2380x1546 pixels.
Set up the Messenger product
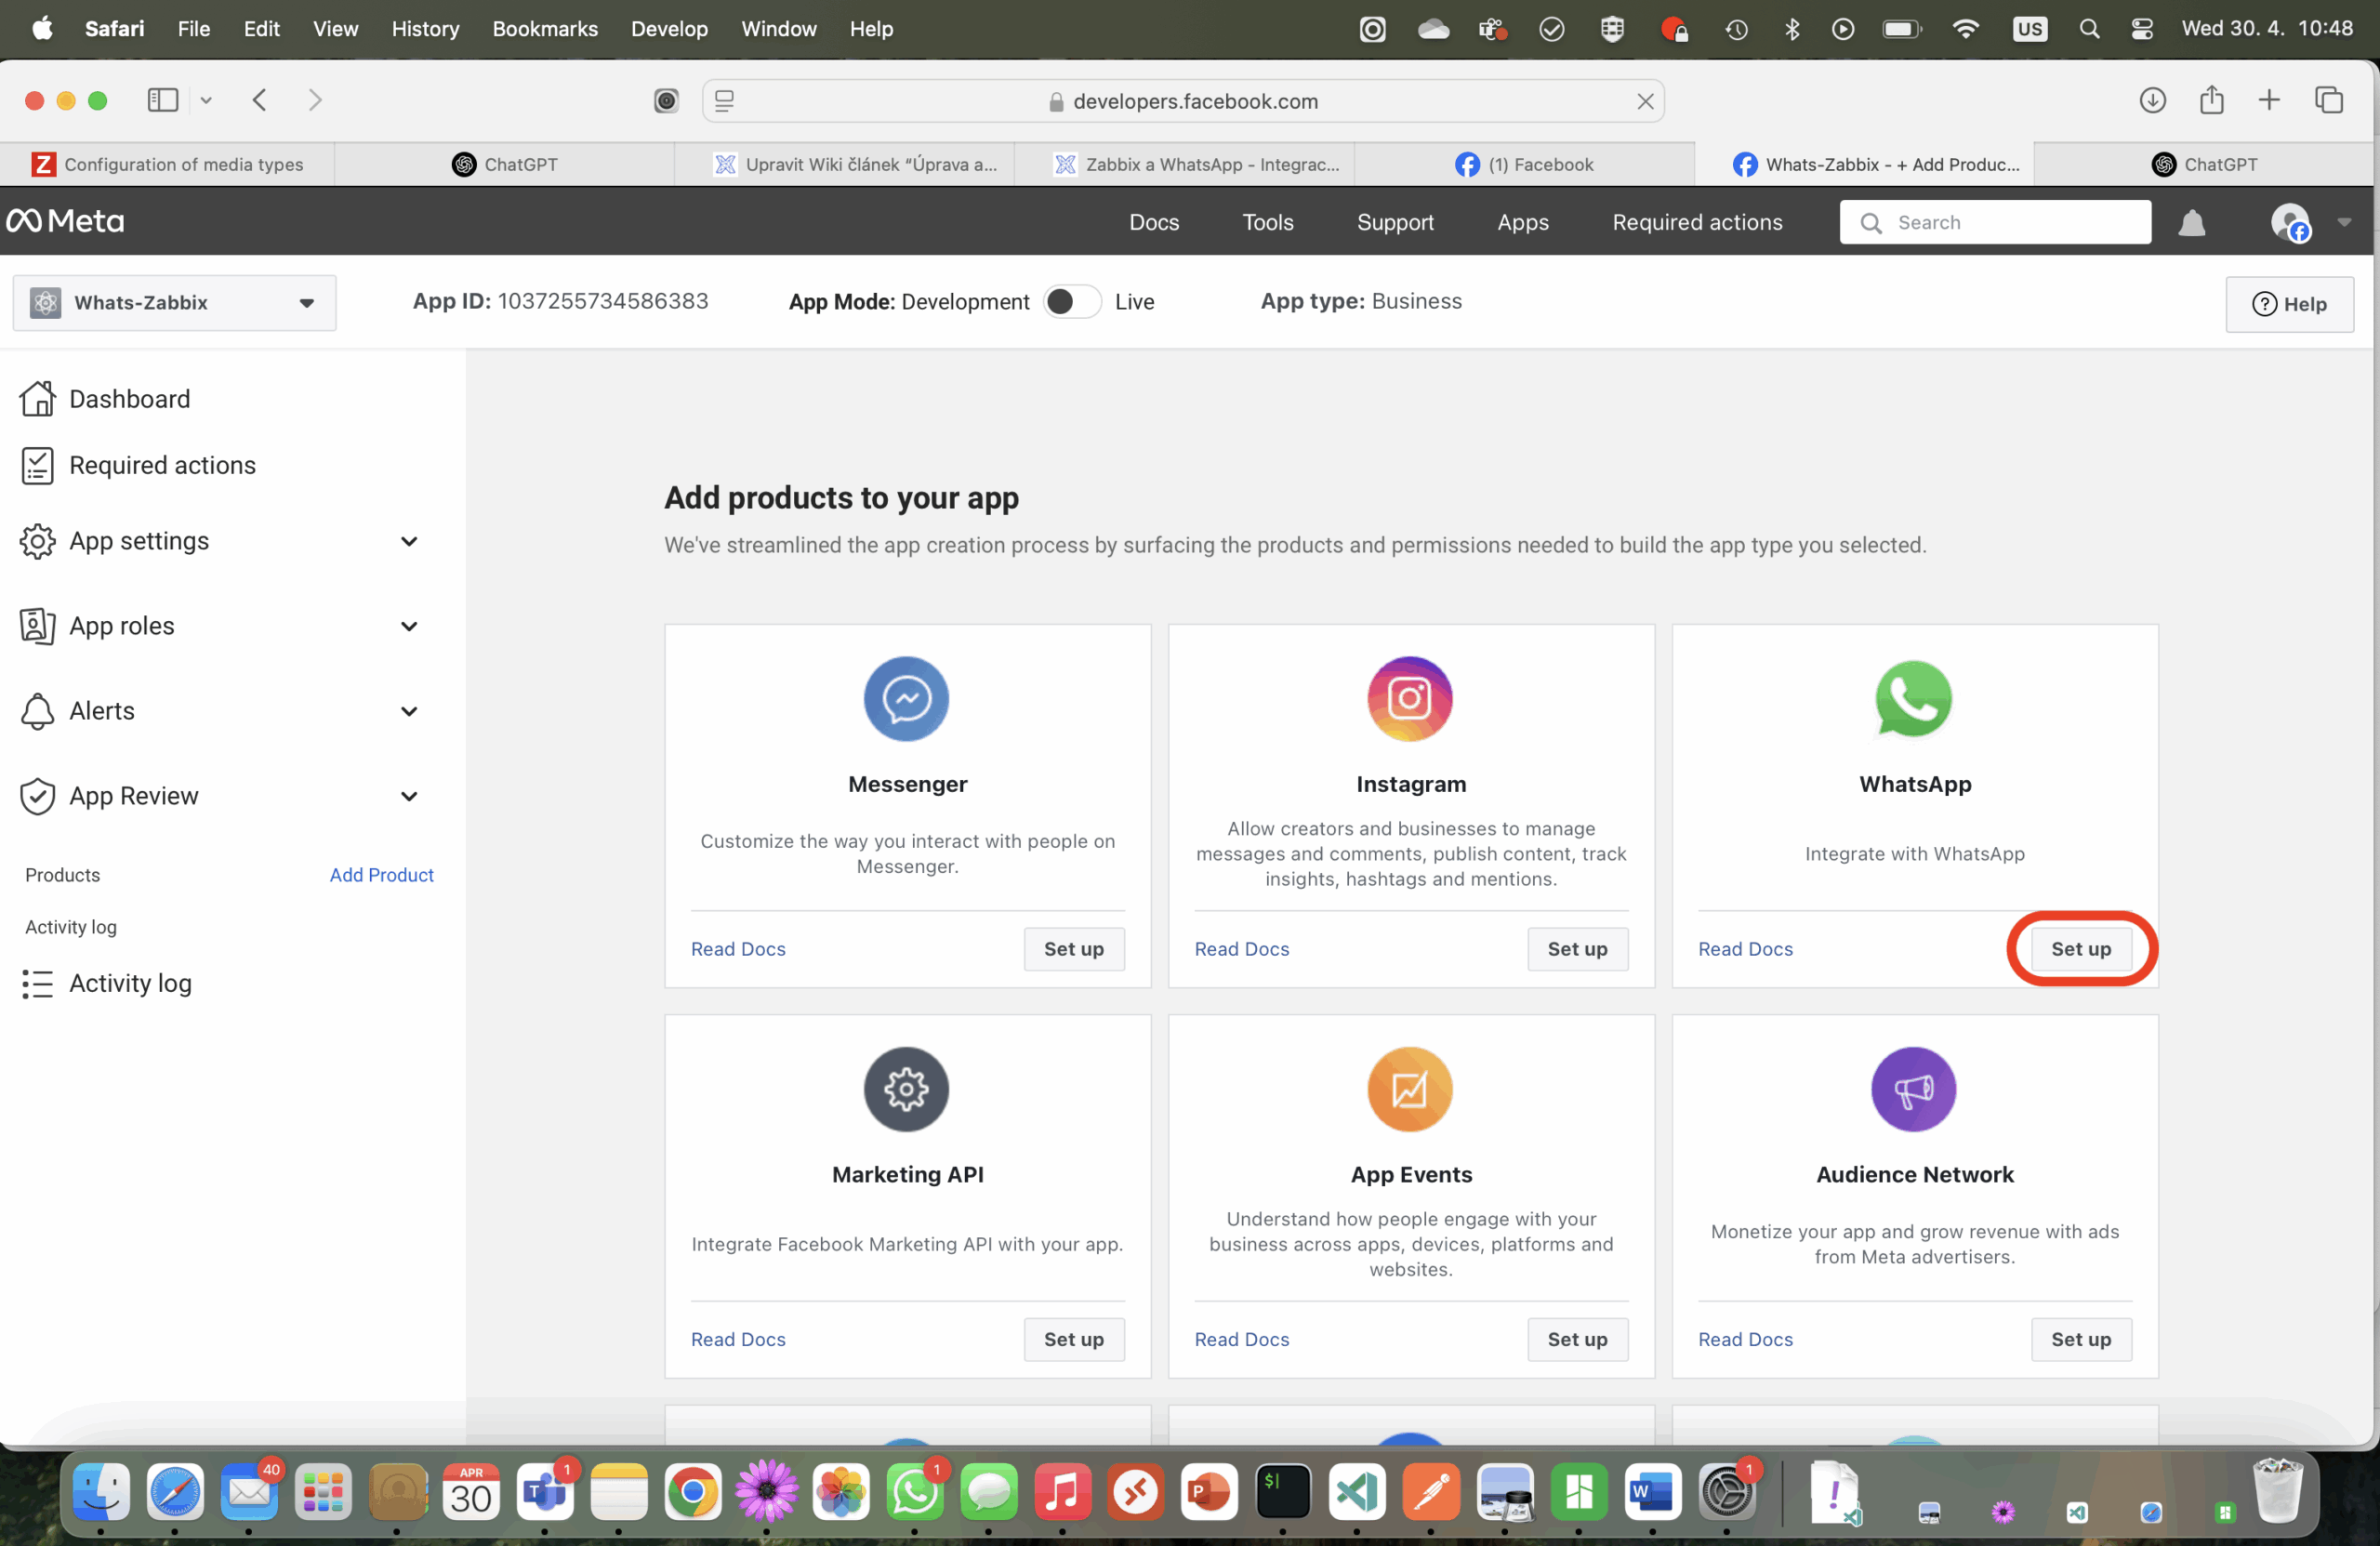[x=1073, y=948]
